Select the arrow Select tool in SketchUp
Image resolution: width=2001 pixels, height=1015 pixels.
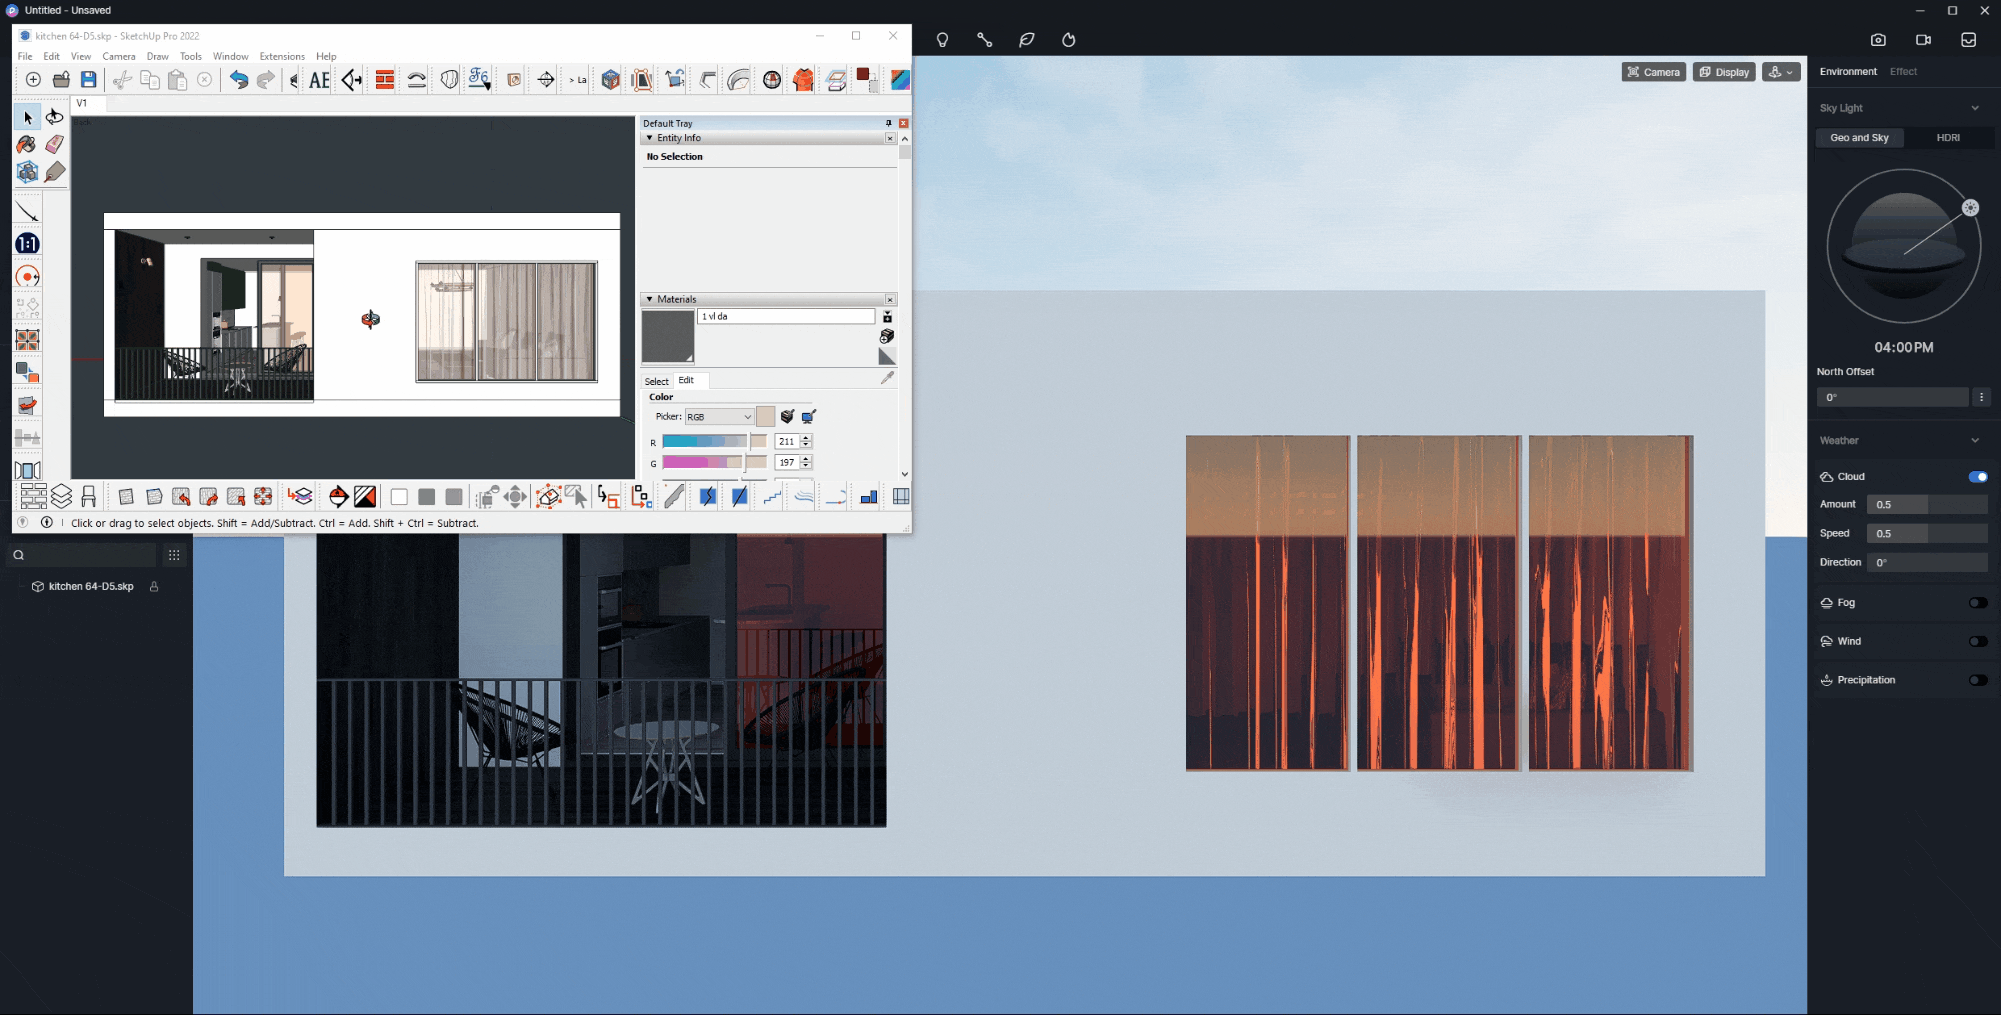[28, 118]
